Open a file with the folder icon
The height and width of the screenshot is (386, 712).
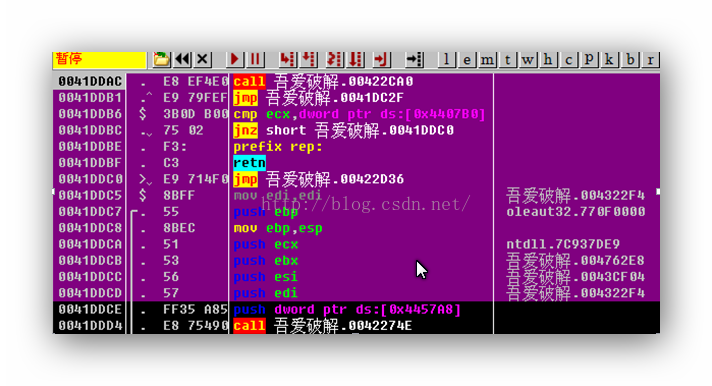pyautogui.click(x=161, y=59)
